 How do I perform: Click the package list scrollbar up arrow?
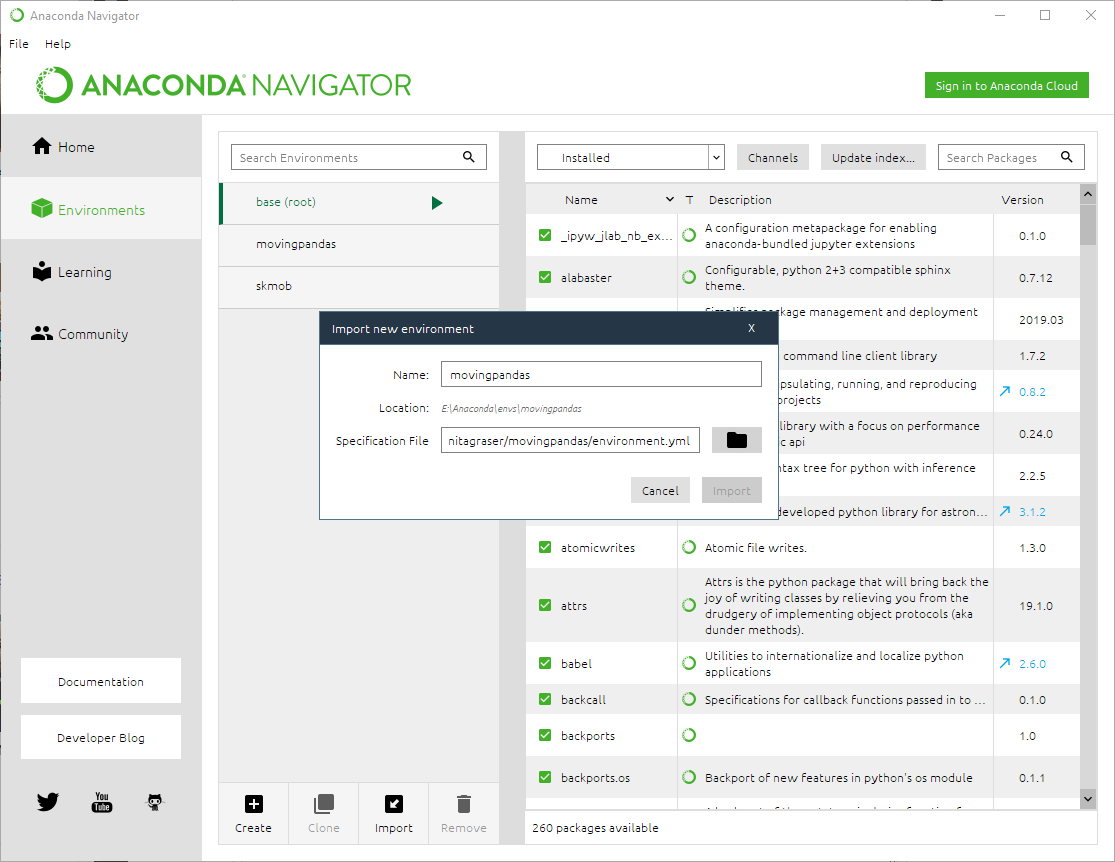click(1087, 193)
